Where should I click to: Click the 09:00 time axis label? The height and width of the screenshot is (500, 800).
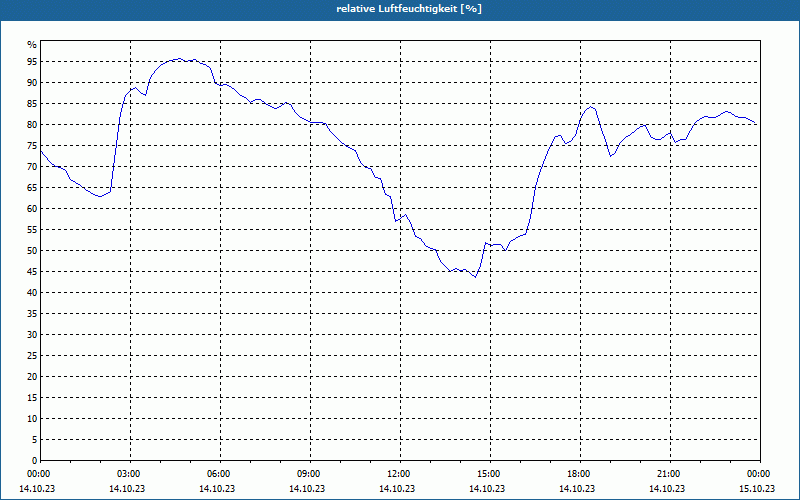pos(308,474)
